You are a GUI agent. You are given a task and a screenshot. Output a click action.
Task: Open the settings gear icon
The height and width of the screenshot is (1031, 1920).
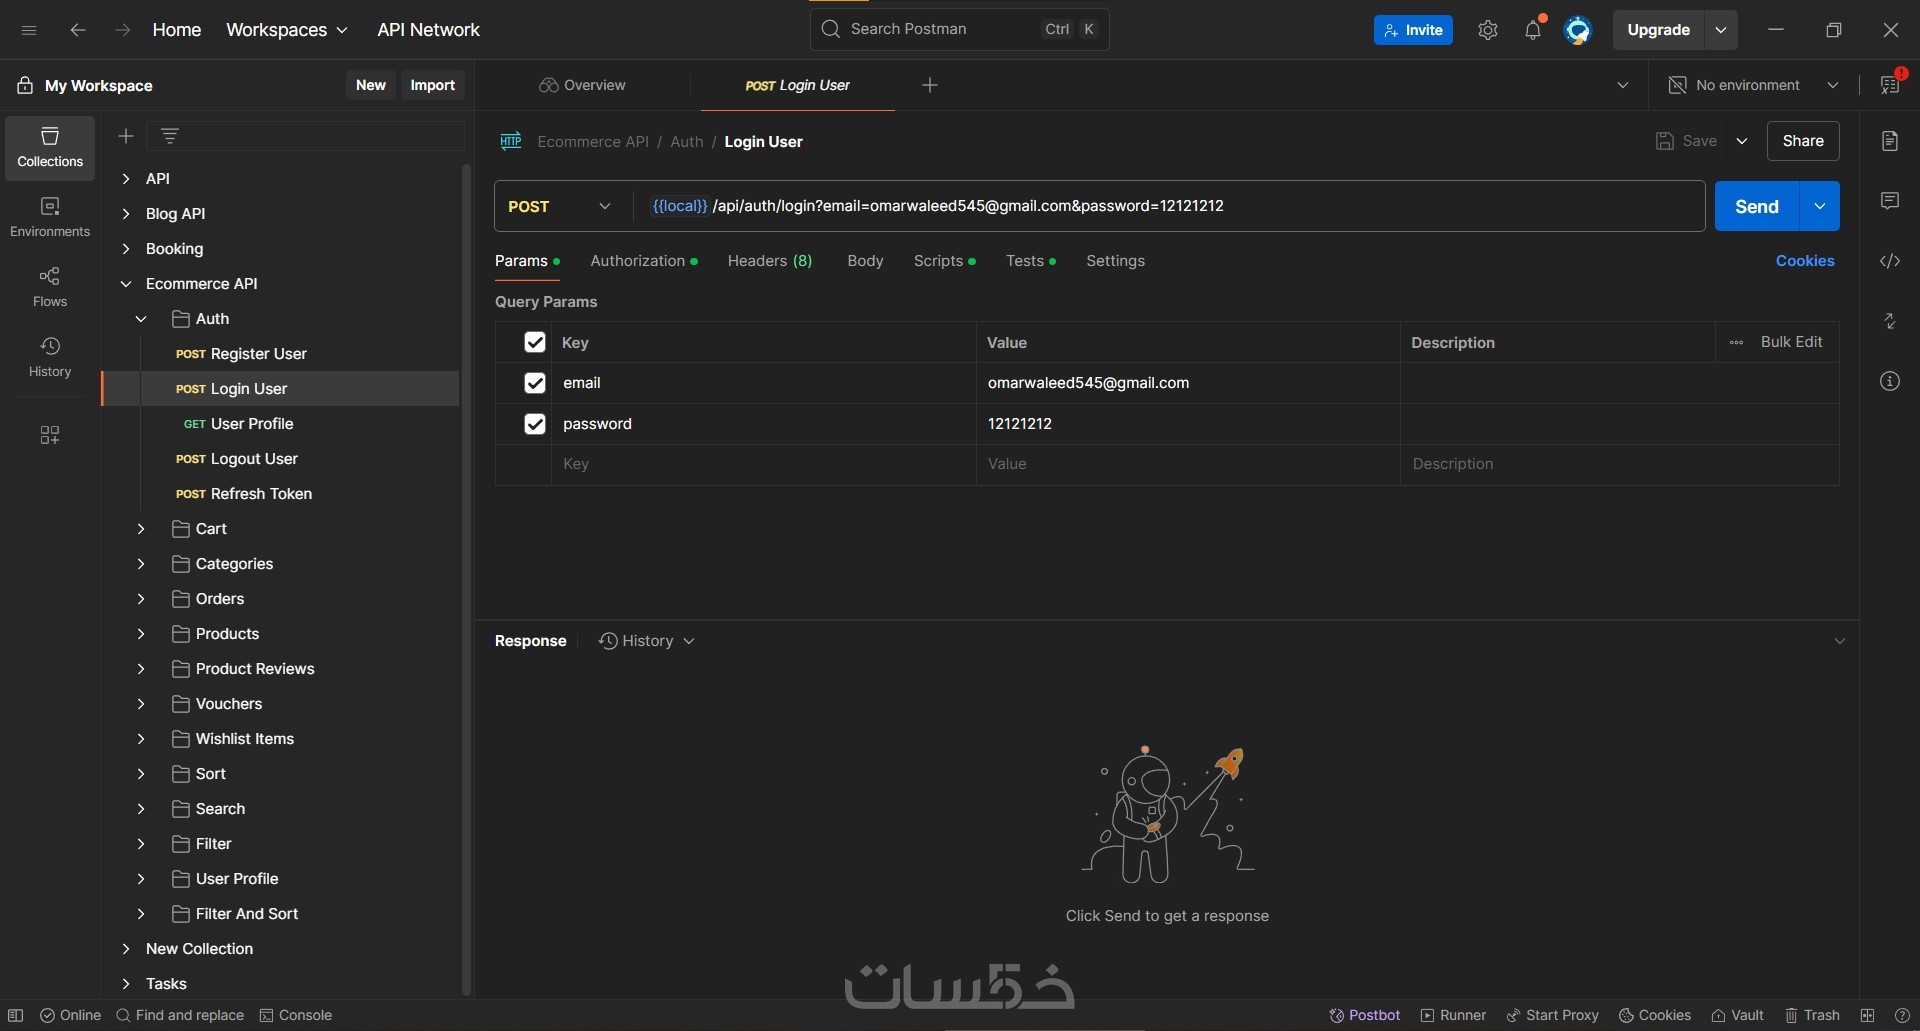click(1488, 30)
